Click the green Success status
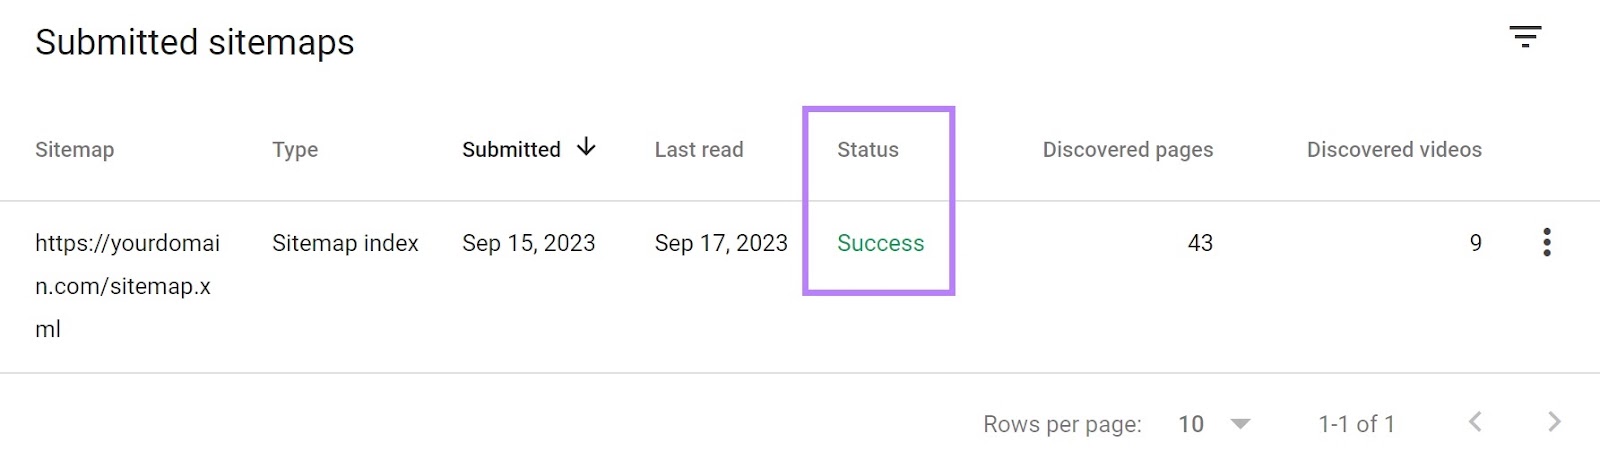Viewport: 1600px width, 460px height. pos(880,243)
